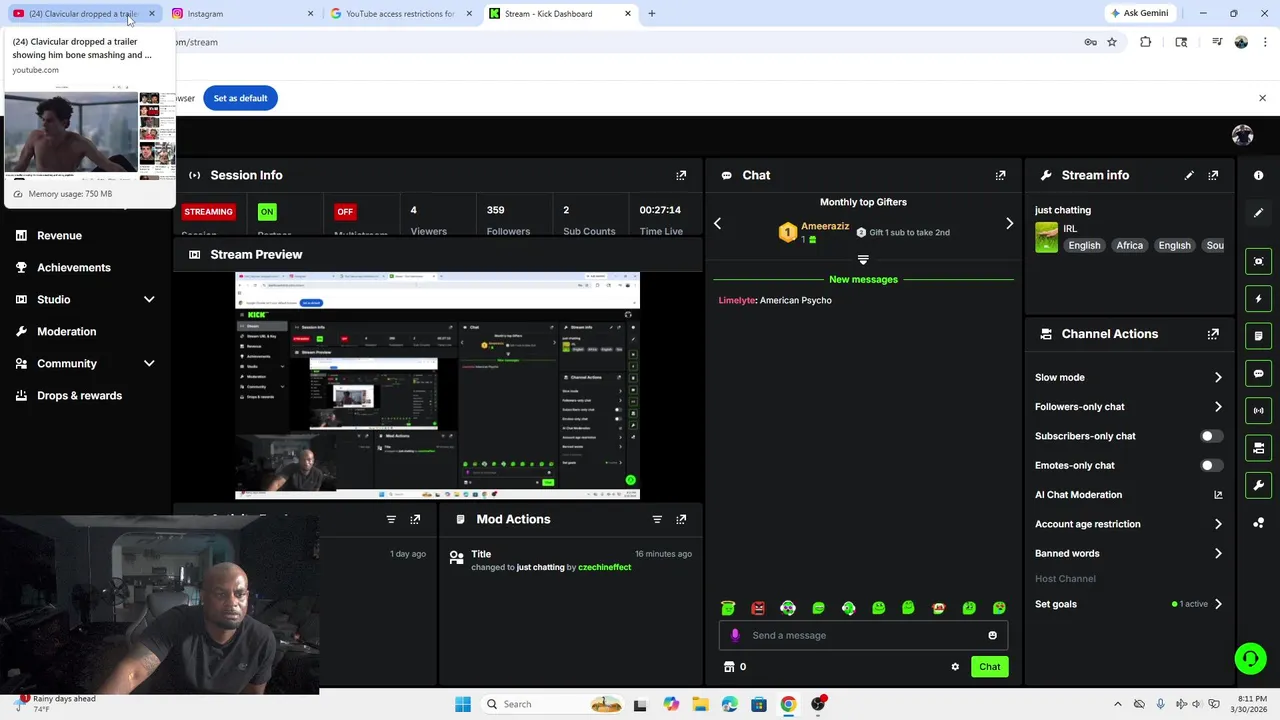Click the Stream Preview video

[437, 386]
